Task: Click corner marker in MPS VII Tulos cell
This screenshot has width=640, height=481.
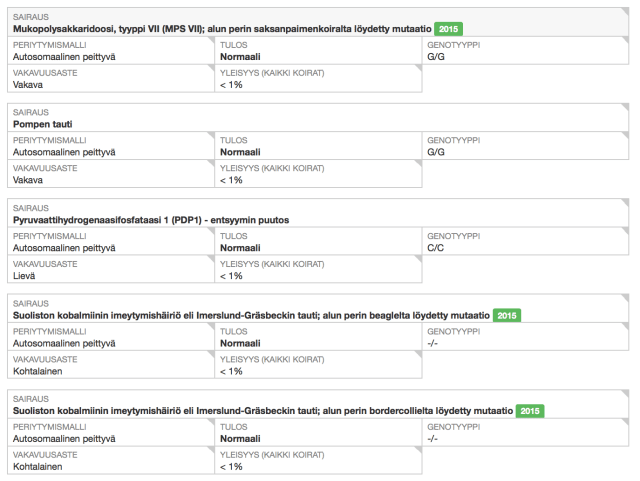Action: tap(417, 42)
